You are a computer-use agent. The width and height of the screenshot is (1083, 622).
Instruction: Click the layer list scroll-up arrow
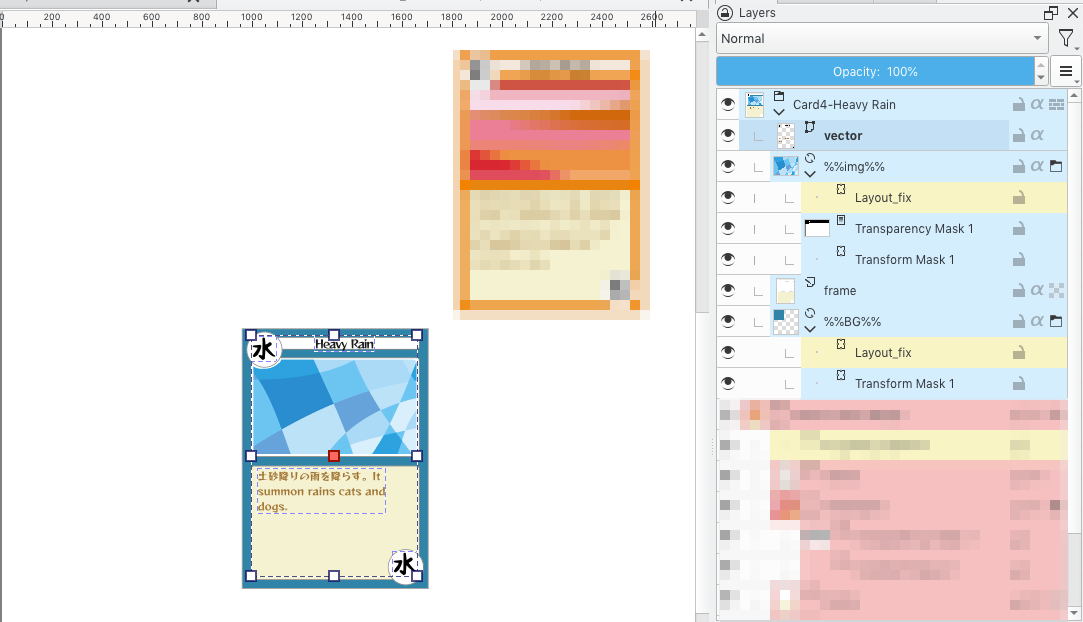[1075, 96]
